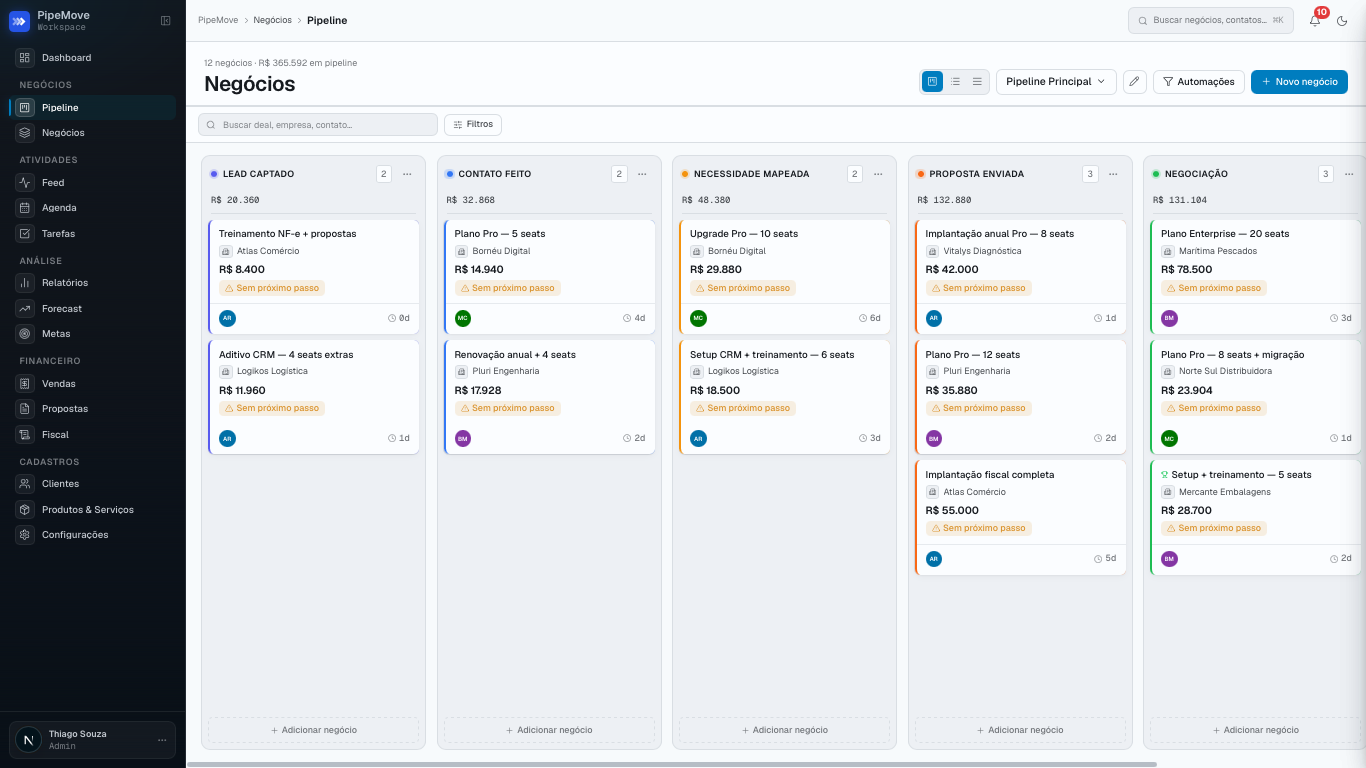Click the horizontal board scrollbar
Image resolution: width=1366 pixels, height=768 pixels.
coord(671,764)
